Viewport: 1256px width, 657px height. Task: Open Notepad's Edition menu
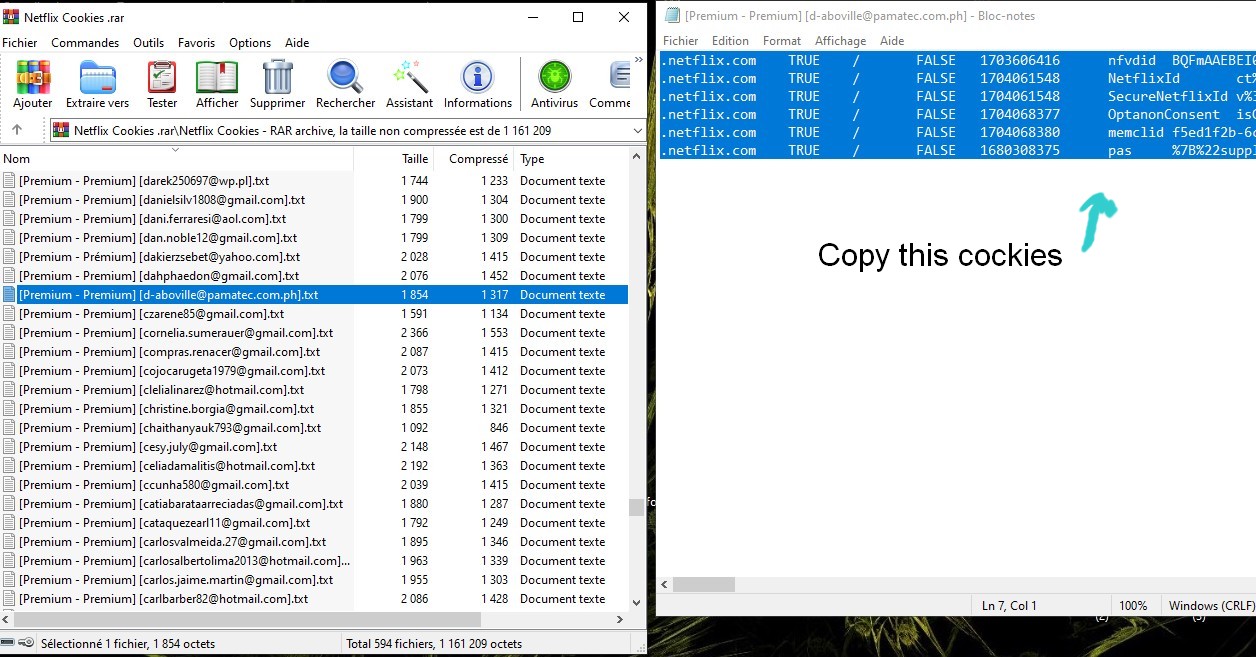[730, 41]
